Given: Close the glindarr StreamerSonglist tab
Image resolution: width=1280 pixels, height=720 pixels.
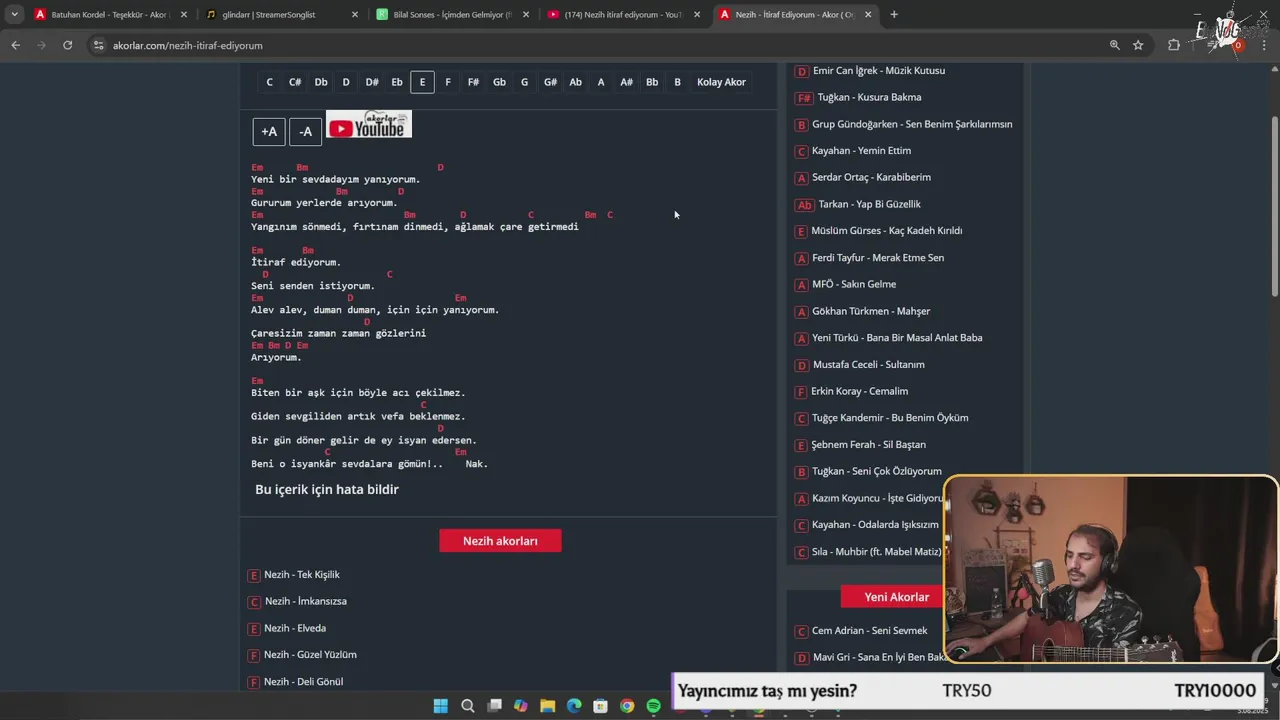Looking at the screenshot, I should point(355,15).
